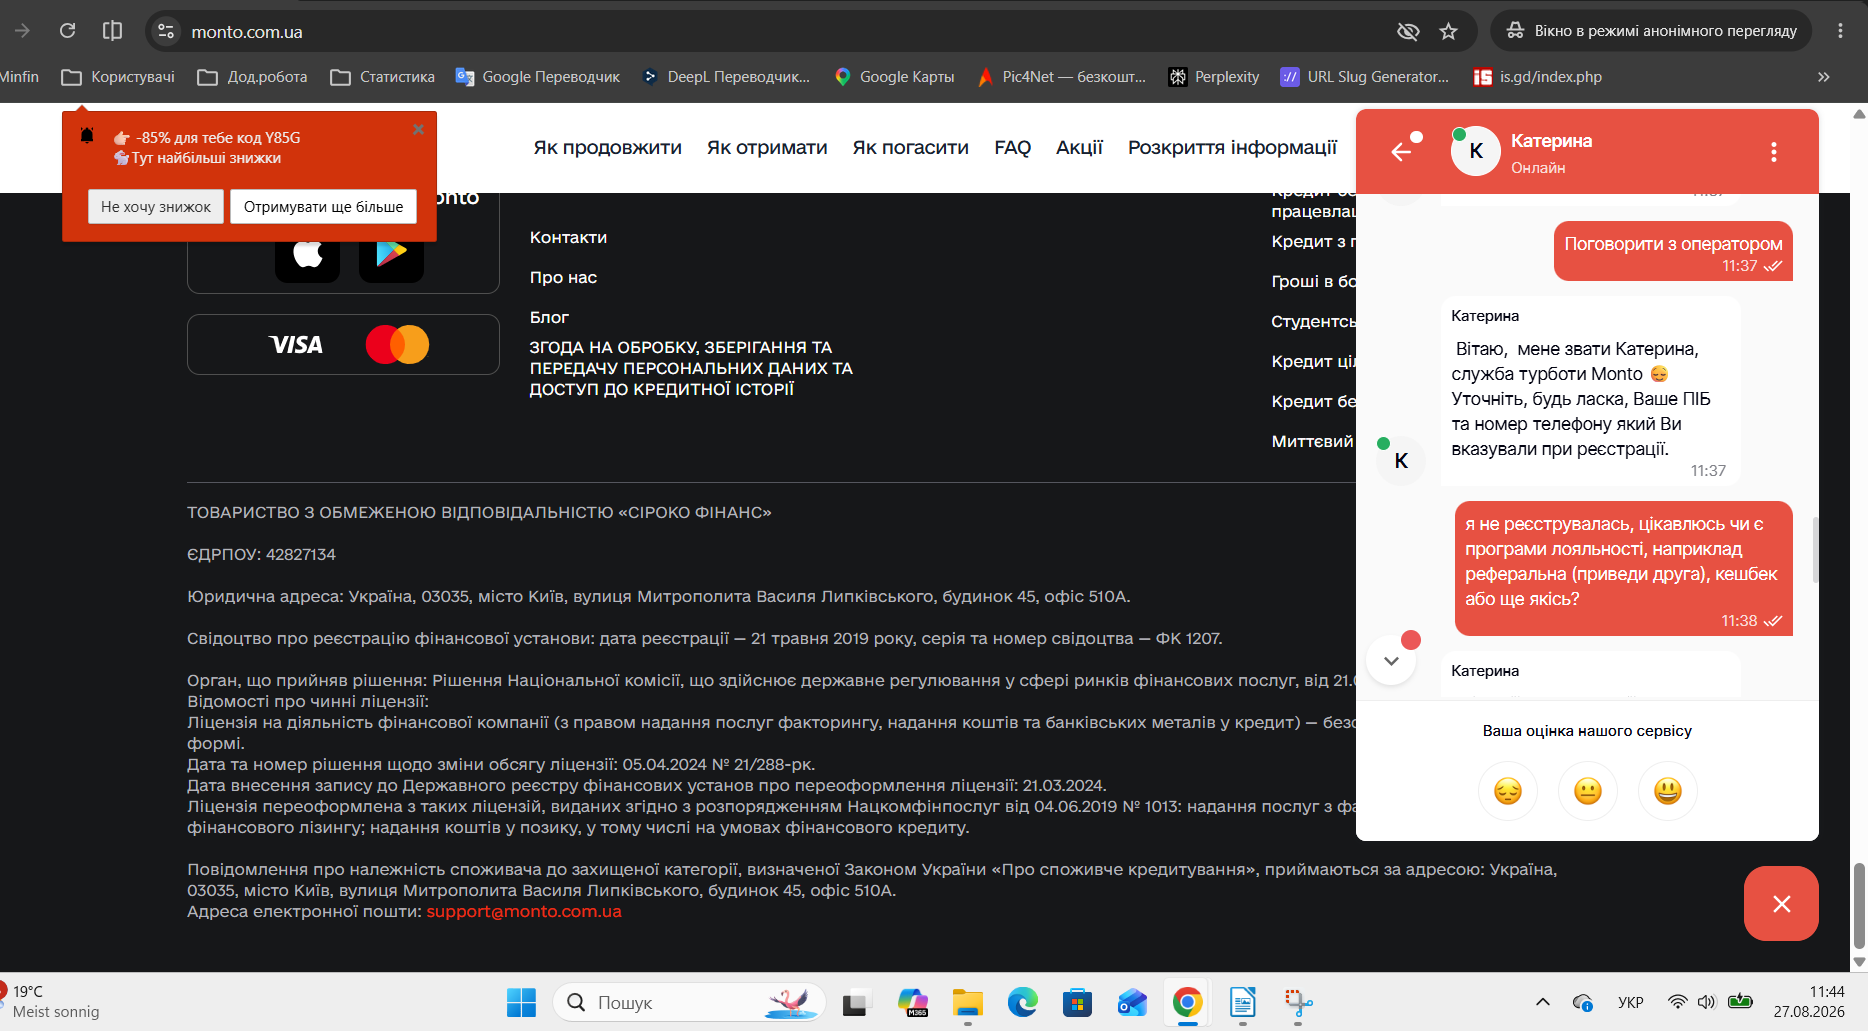1868x1031 pixels.
Task: Go to the FAQ page
Action: pyautogui.click(x=1012, y=148)
